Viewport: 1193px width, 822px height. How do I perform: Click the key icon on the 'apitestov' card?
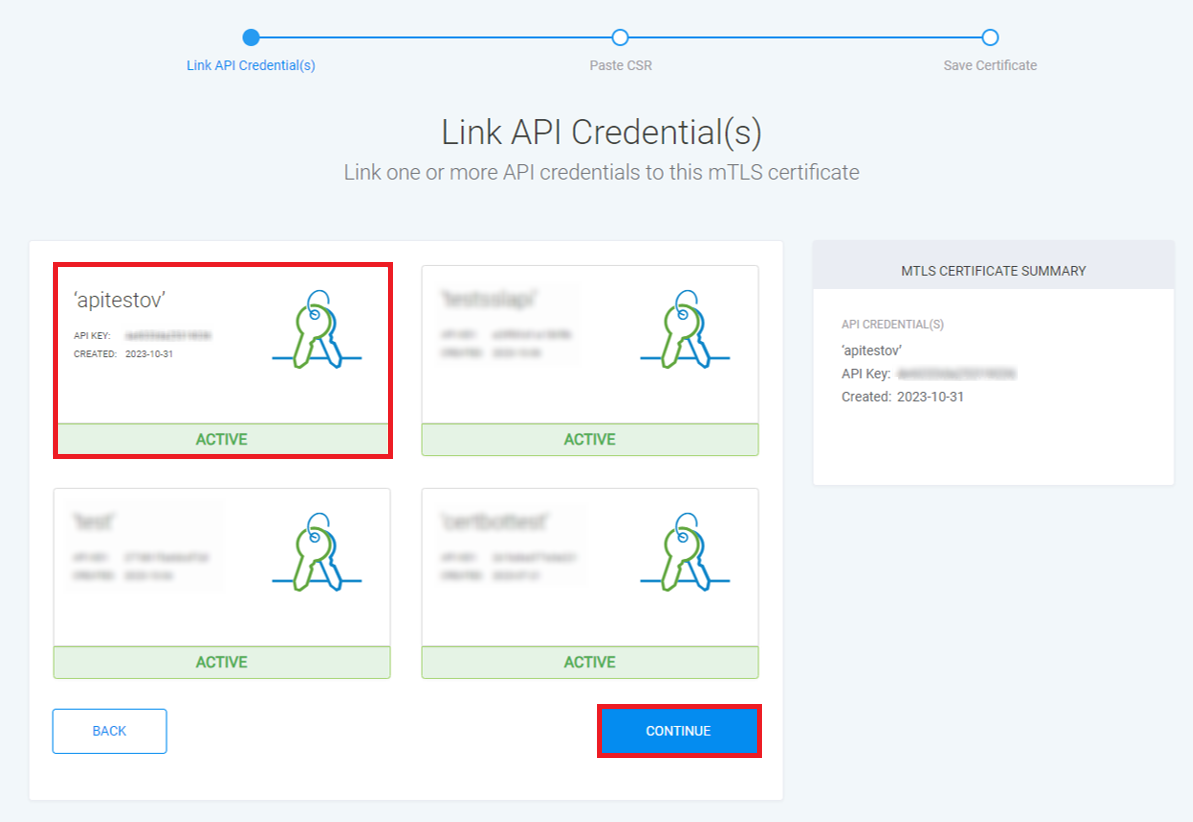[316, 330]
